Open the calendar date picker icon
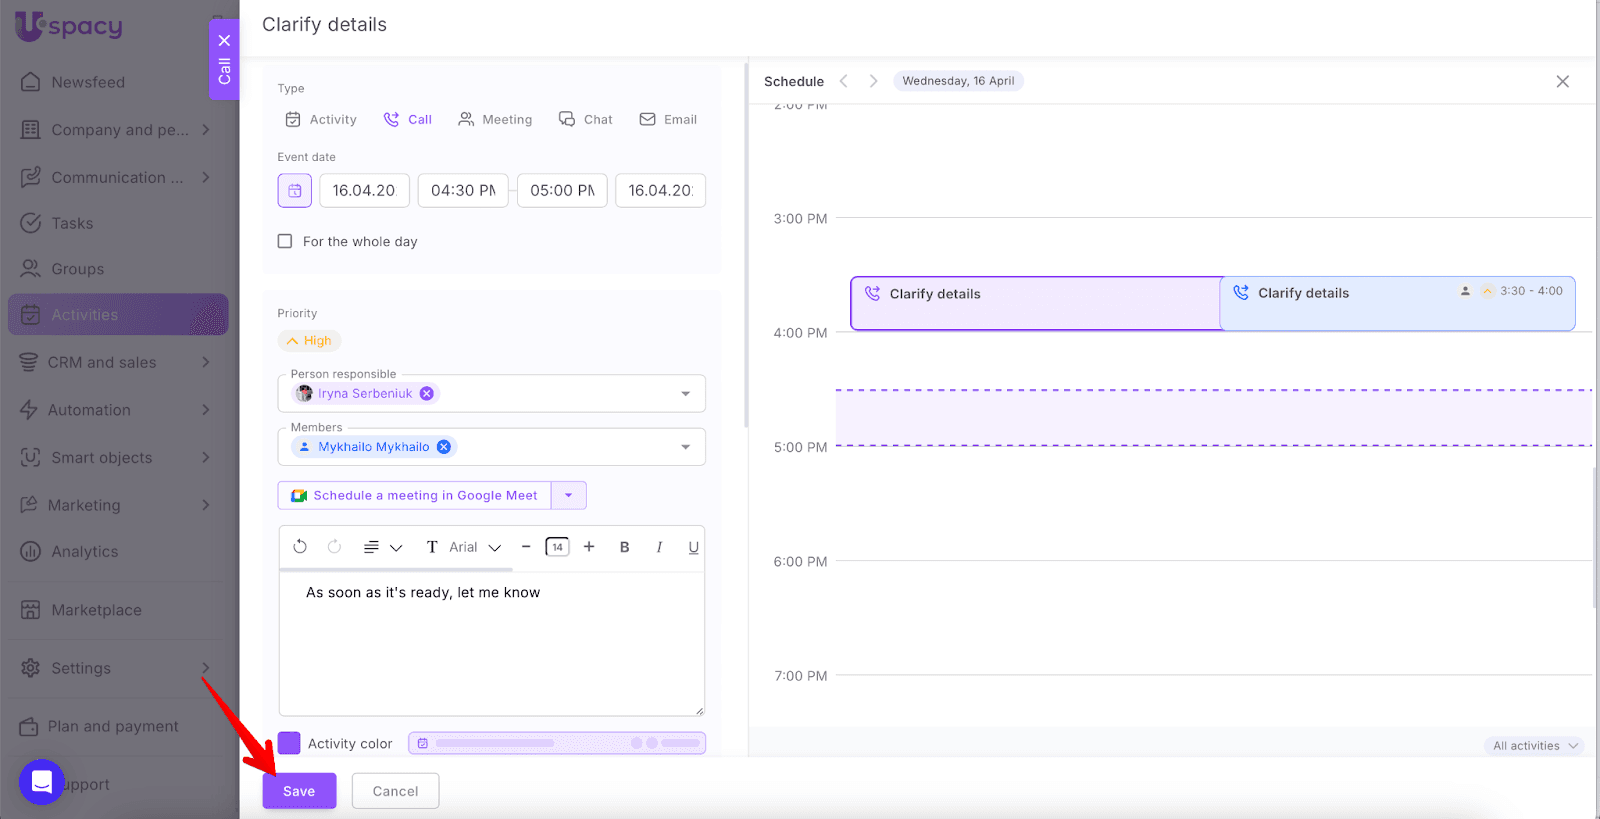 click(x=295, y=191)
